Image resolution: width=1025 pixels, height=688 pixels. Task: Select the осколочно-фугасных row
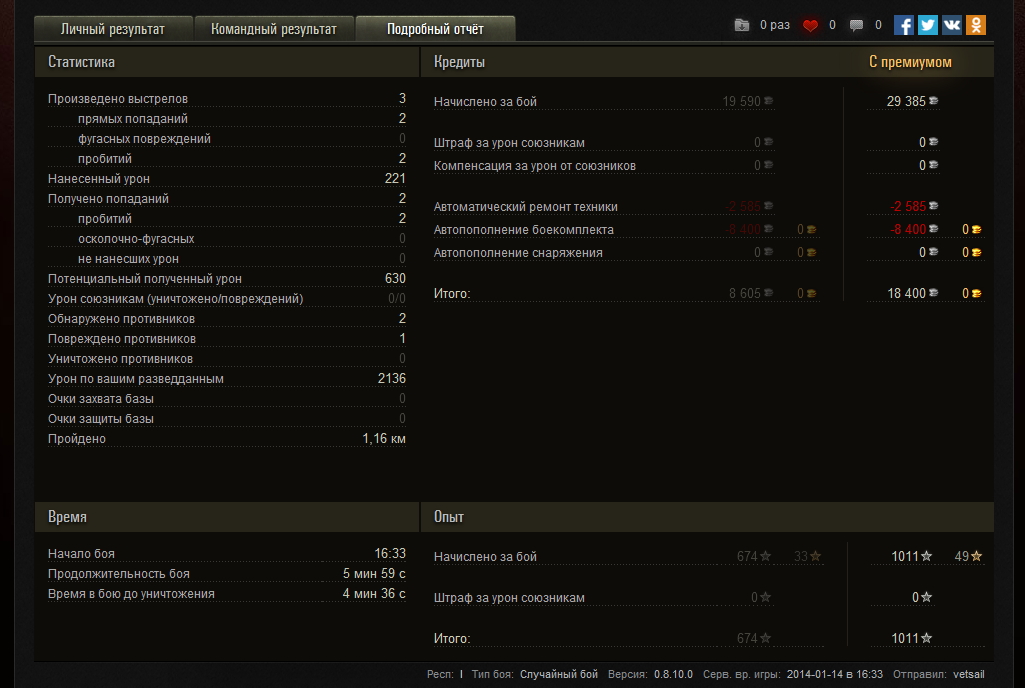227,239
